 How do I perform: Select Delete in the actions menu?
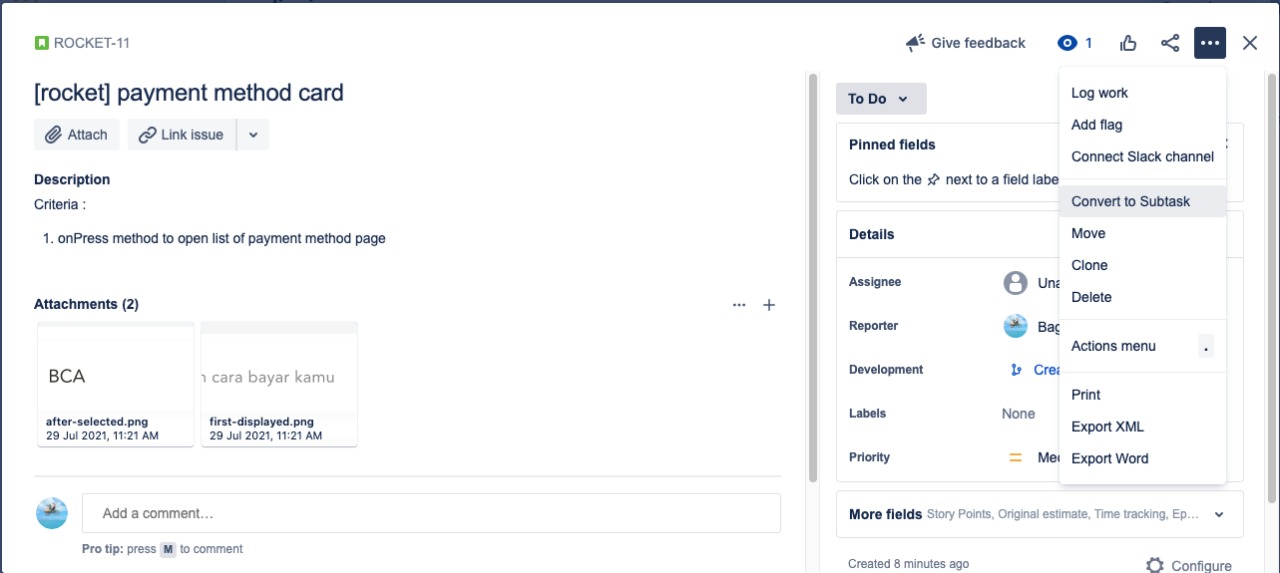point(1142,297)
